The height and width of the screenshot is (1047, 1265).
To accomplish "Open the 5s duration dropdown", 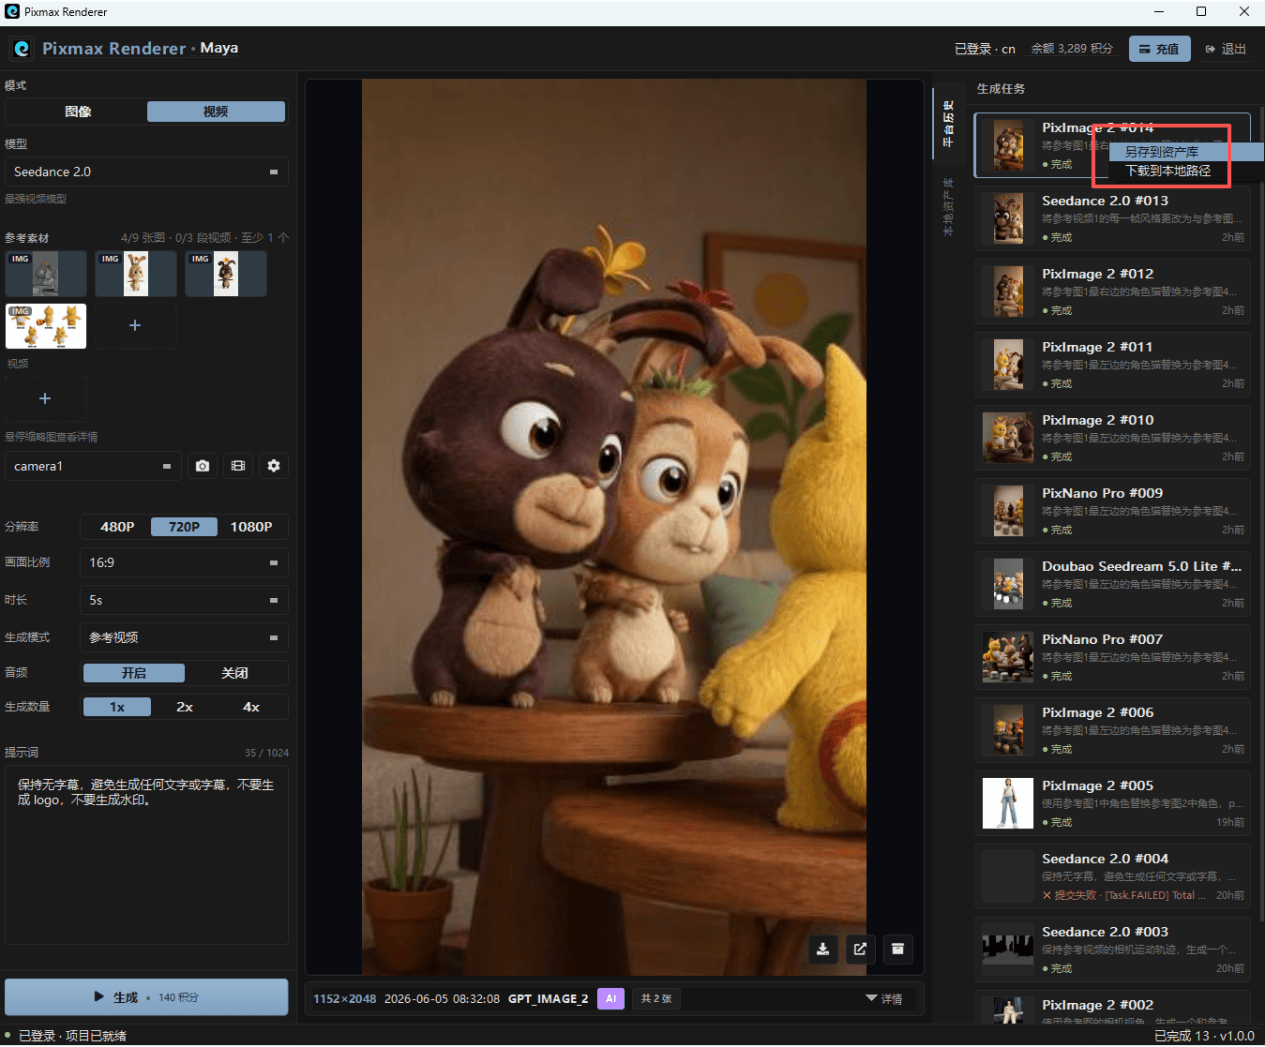I will click(184, 600).
